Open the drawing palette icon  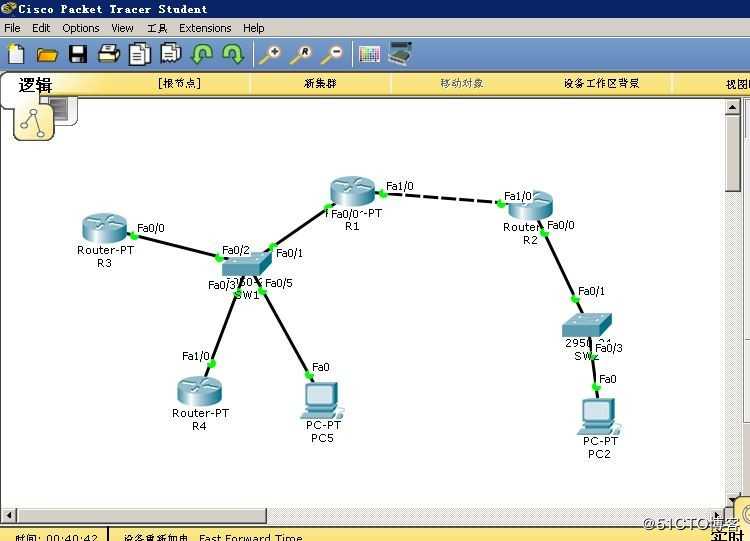369,54
